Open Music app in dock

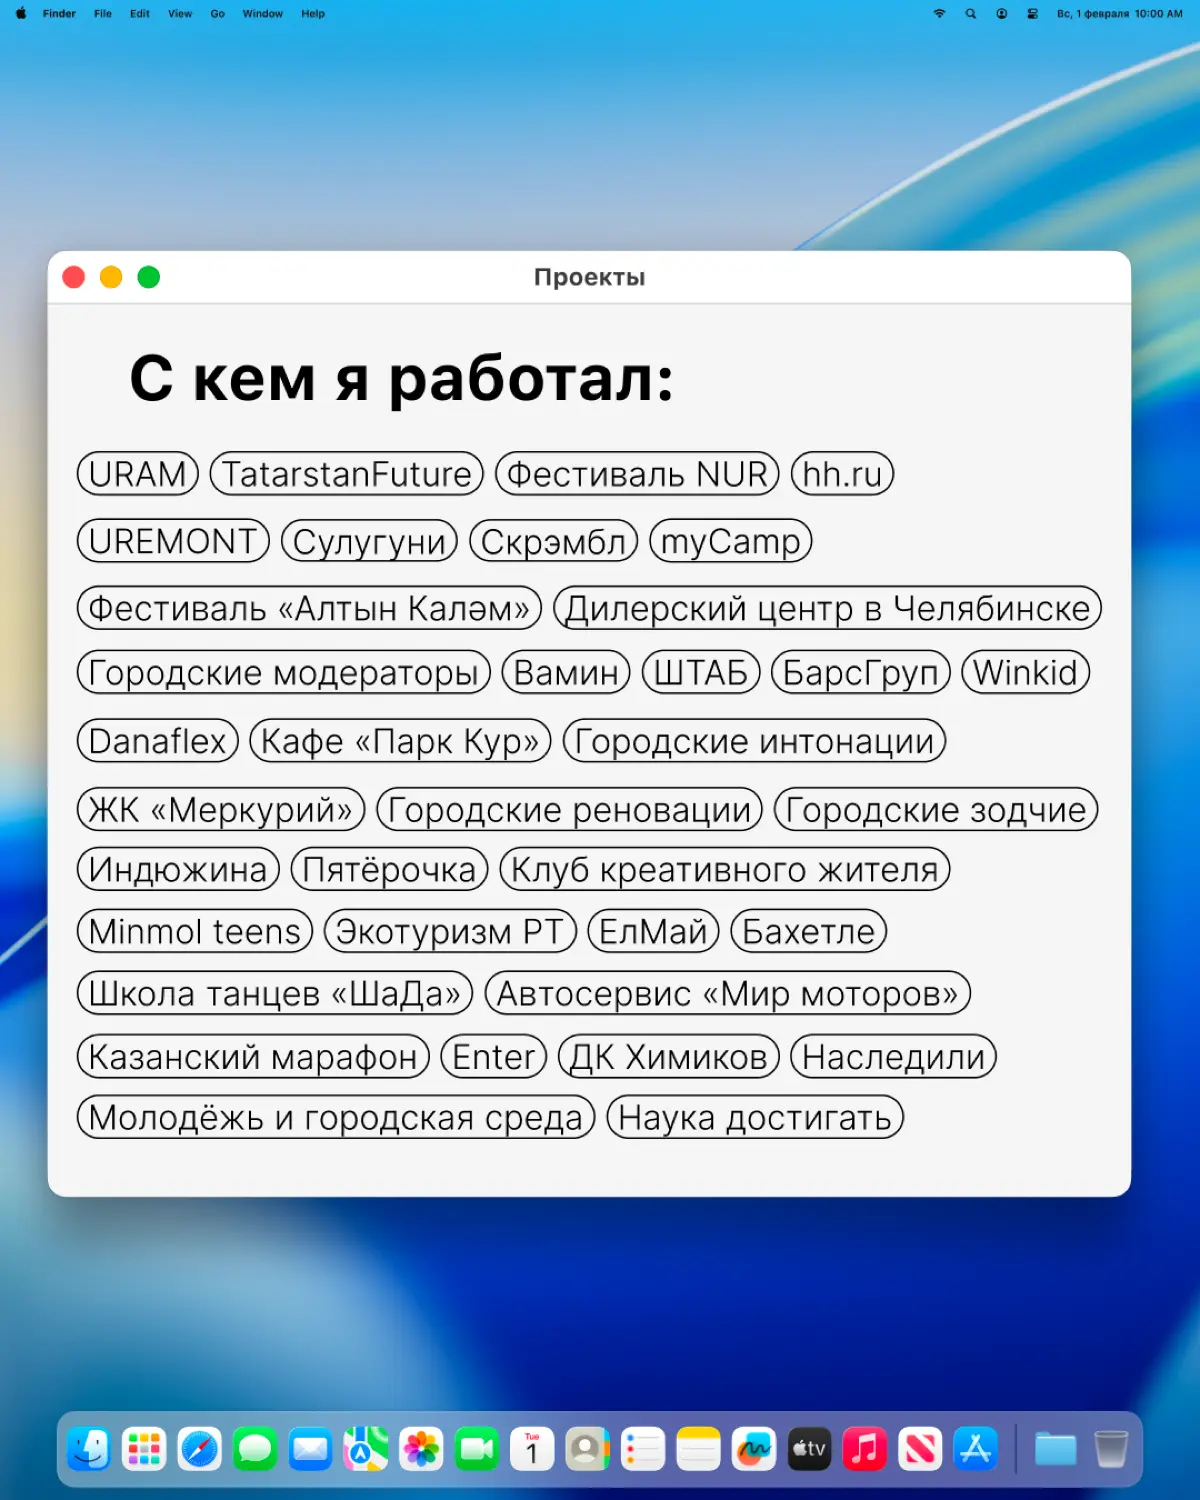click(x=865, y=1449)
